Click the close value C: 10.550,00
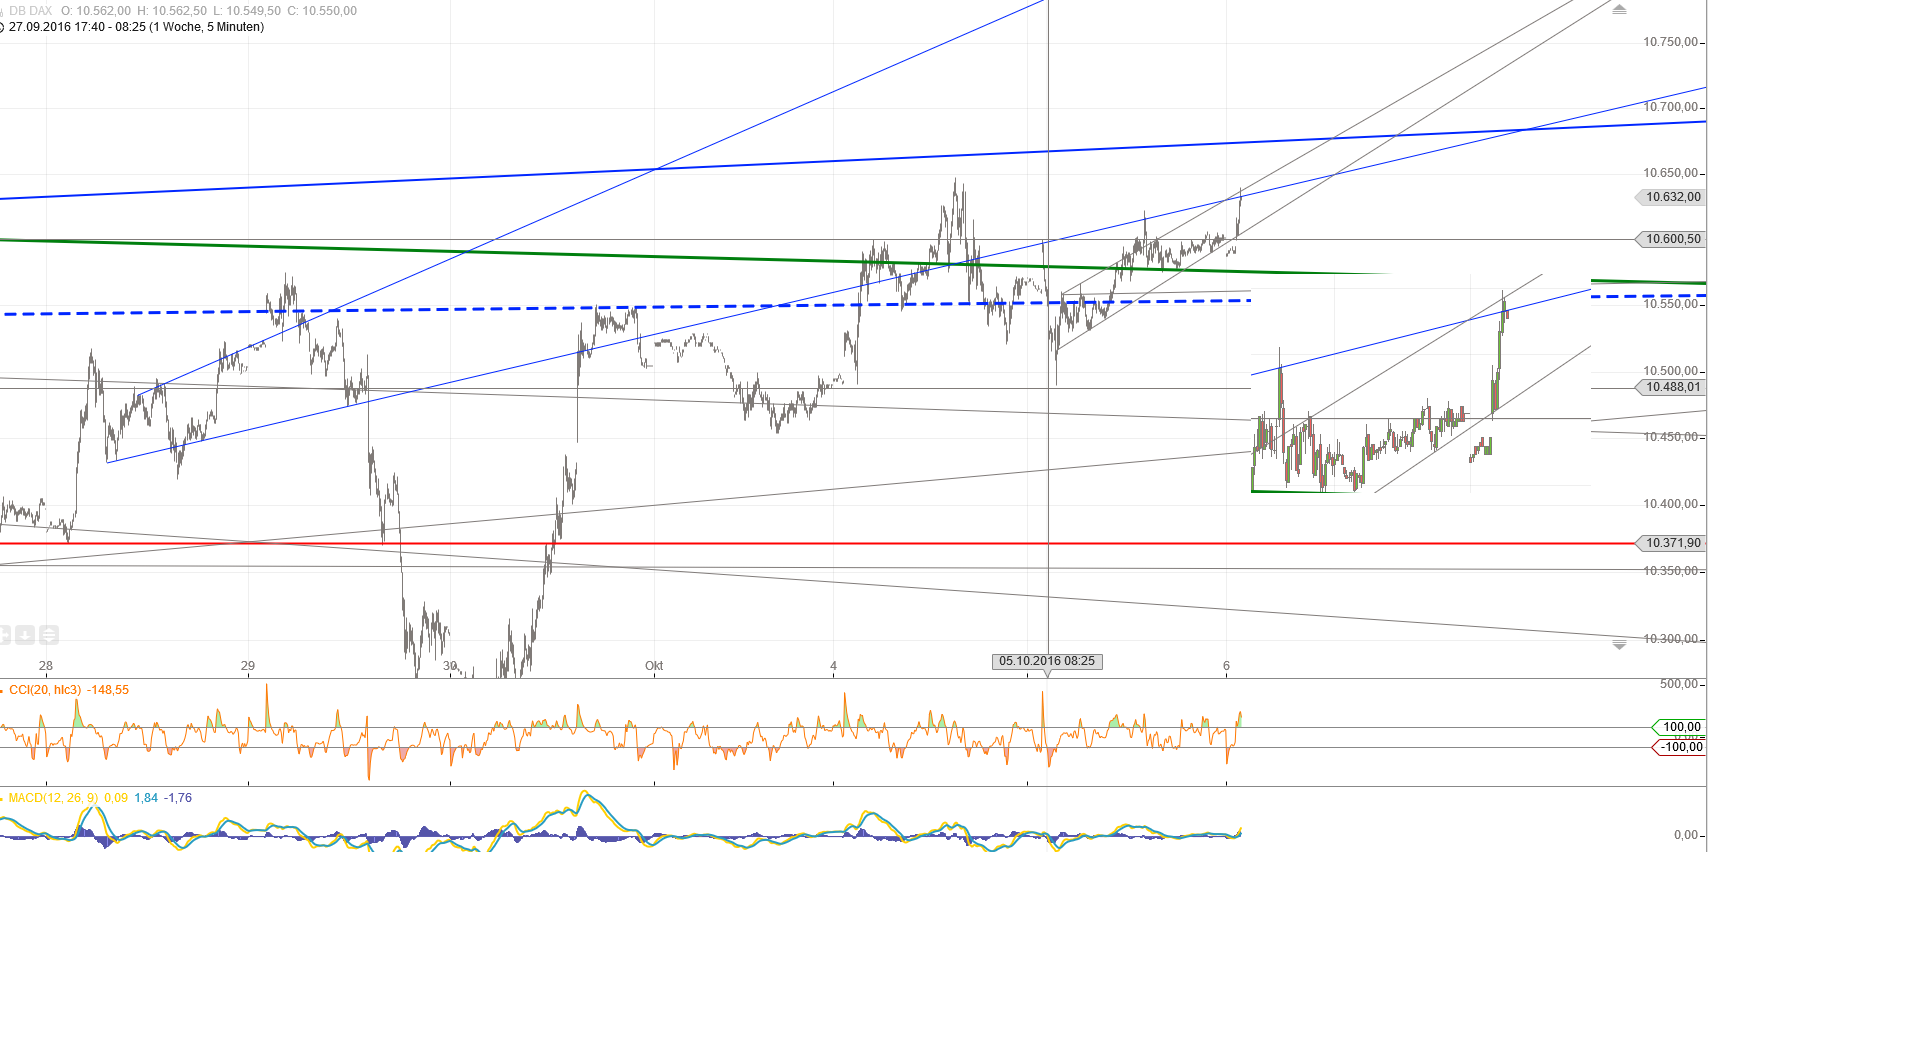1920x1040 pixels. pos(322,11)
